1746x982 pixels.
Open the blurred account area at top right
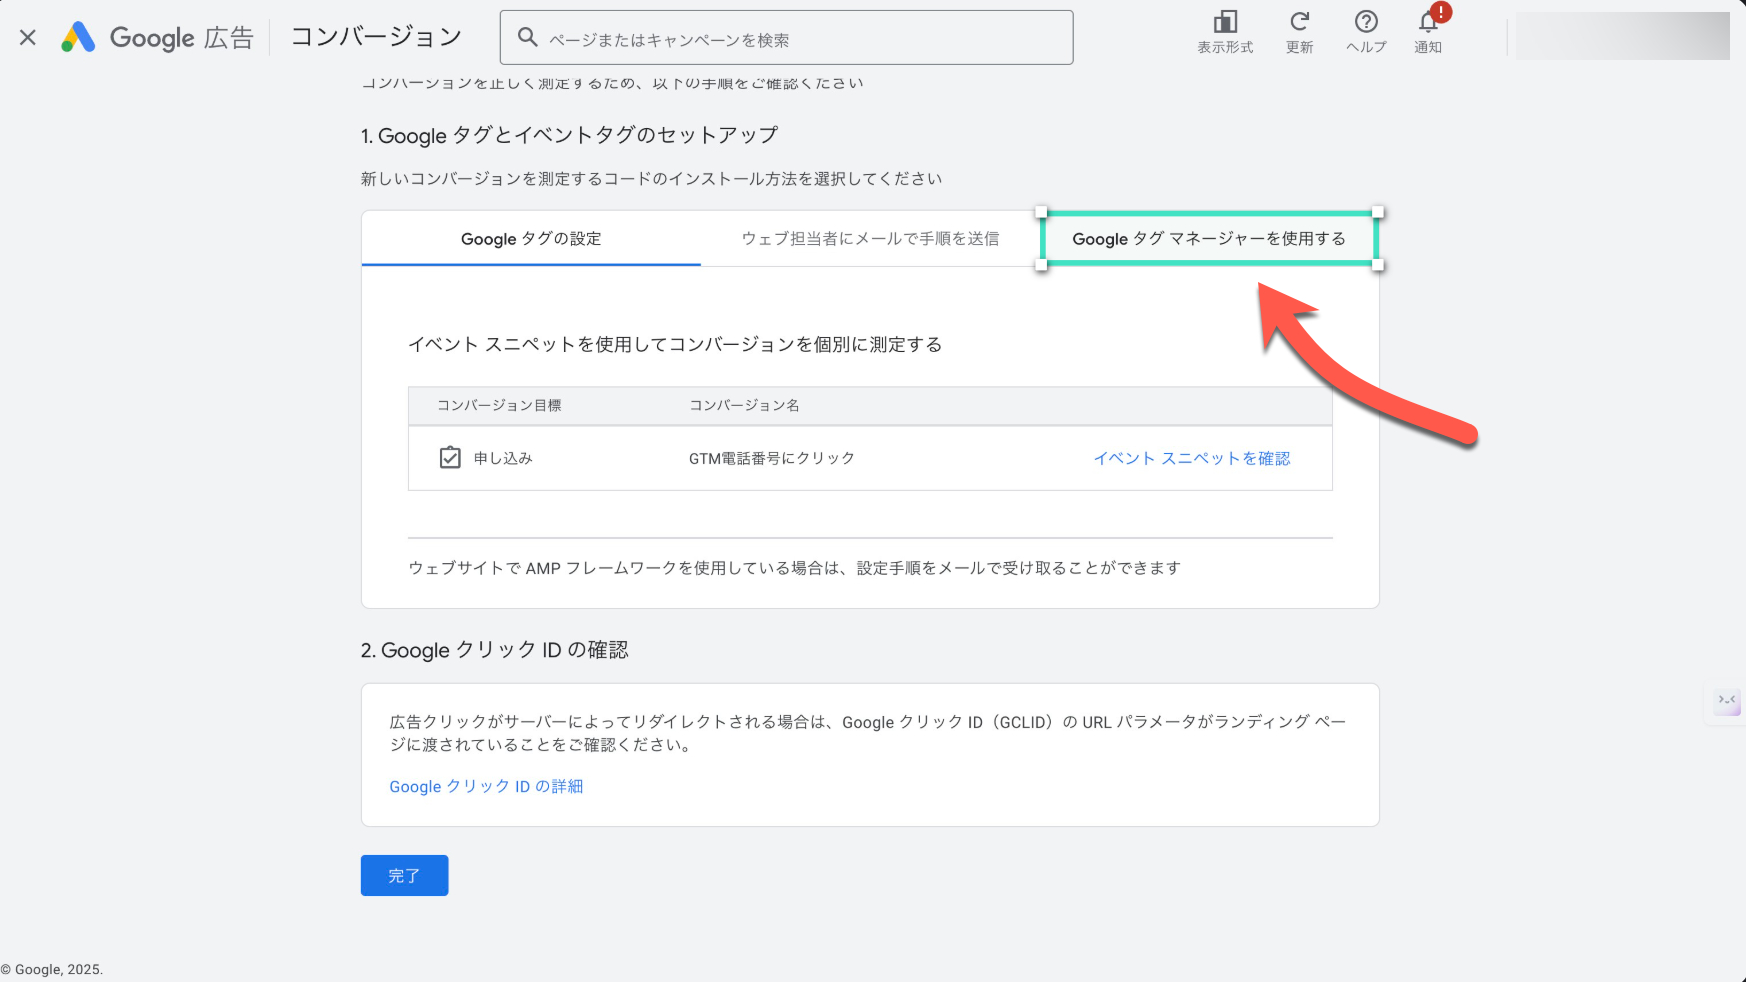click(1622, 37)
